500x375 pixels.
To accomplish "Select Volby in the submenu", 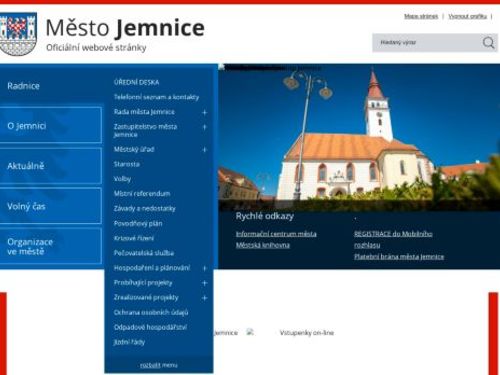I will coord(122,179).
